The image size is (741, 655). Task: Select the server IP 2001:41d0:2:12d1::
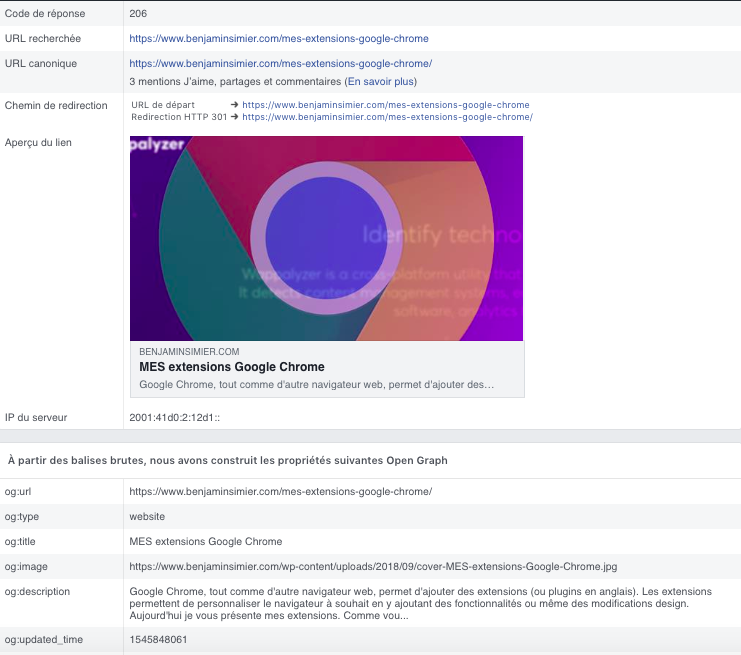[174, 418]
